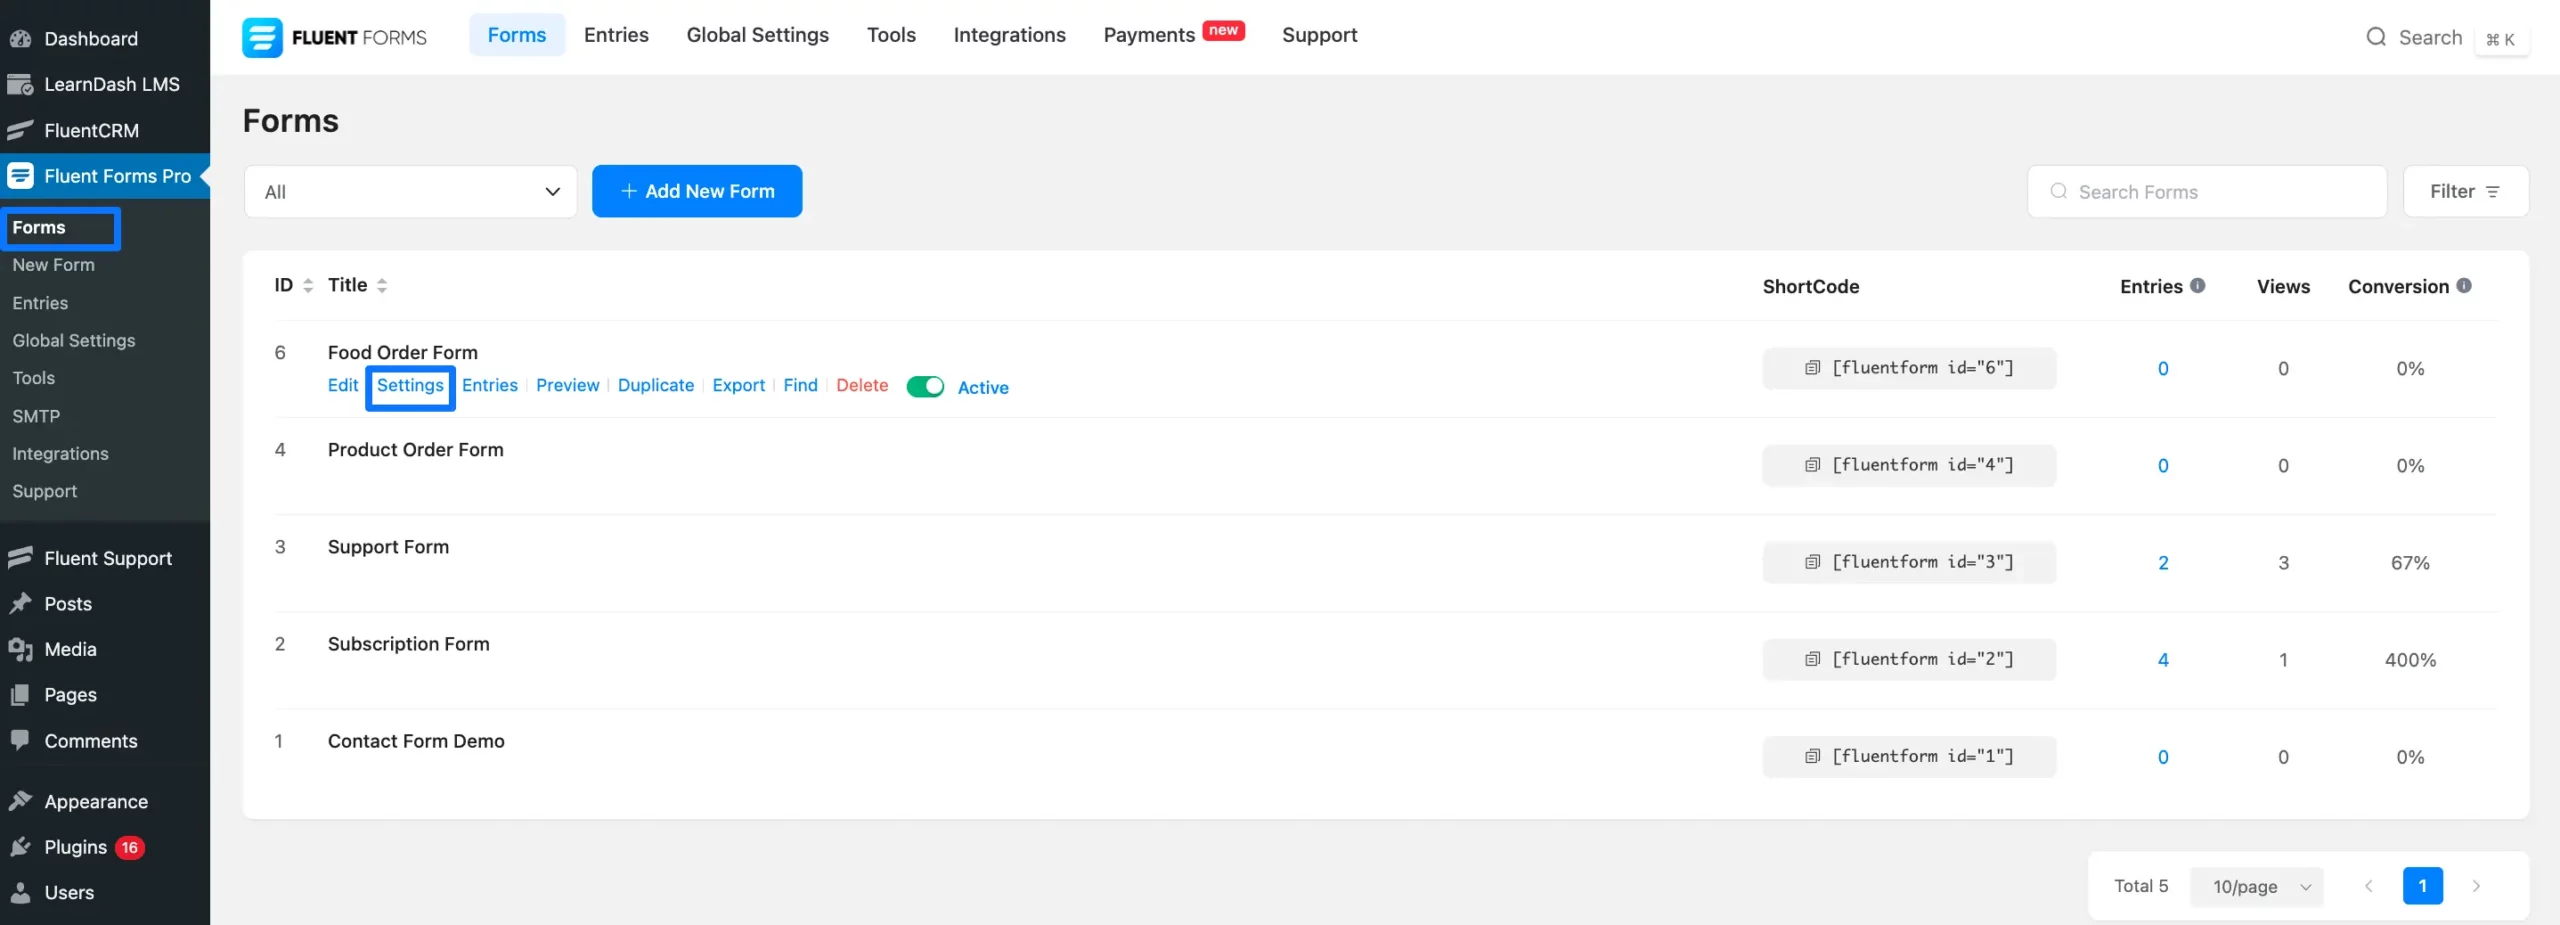Click the Title column sort arrows
This screenshot has height=925, width=2560.
click(x=383, y=285)
